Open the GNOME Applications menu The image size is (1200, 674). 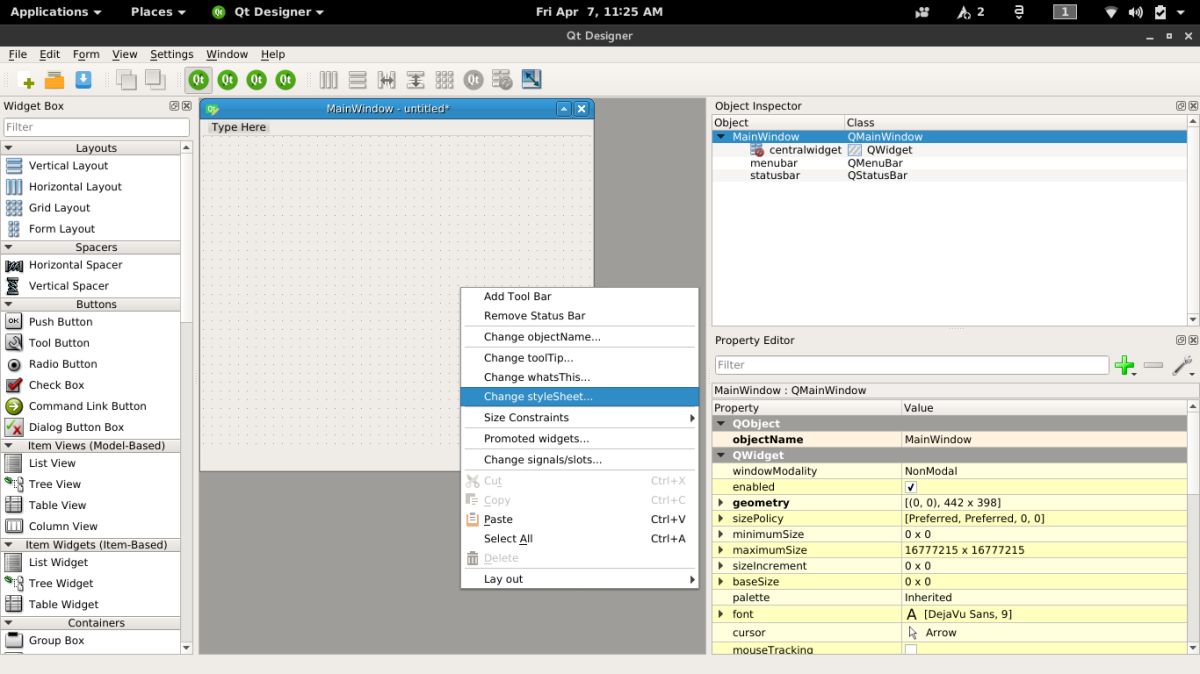[x=55, y=12]
